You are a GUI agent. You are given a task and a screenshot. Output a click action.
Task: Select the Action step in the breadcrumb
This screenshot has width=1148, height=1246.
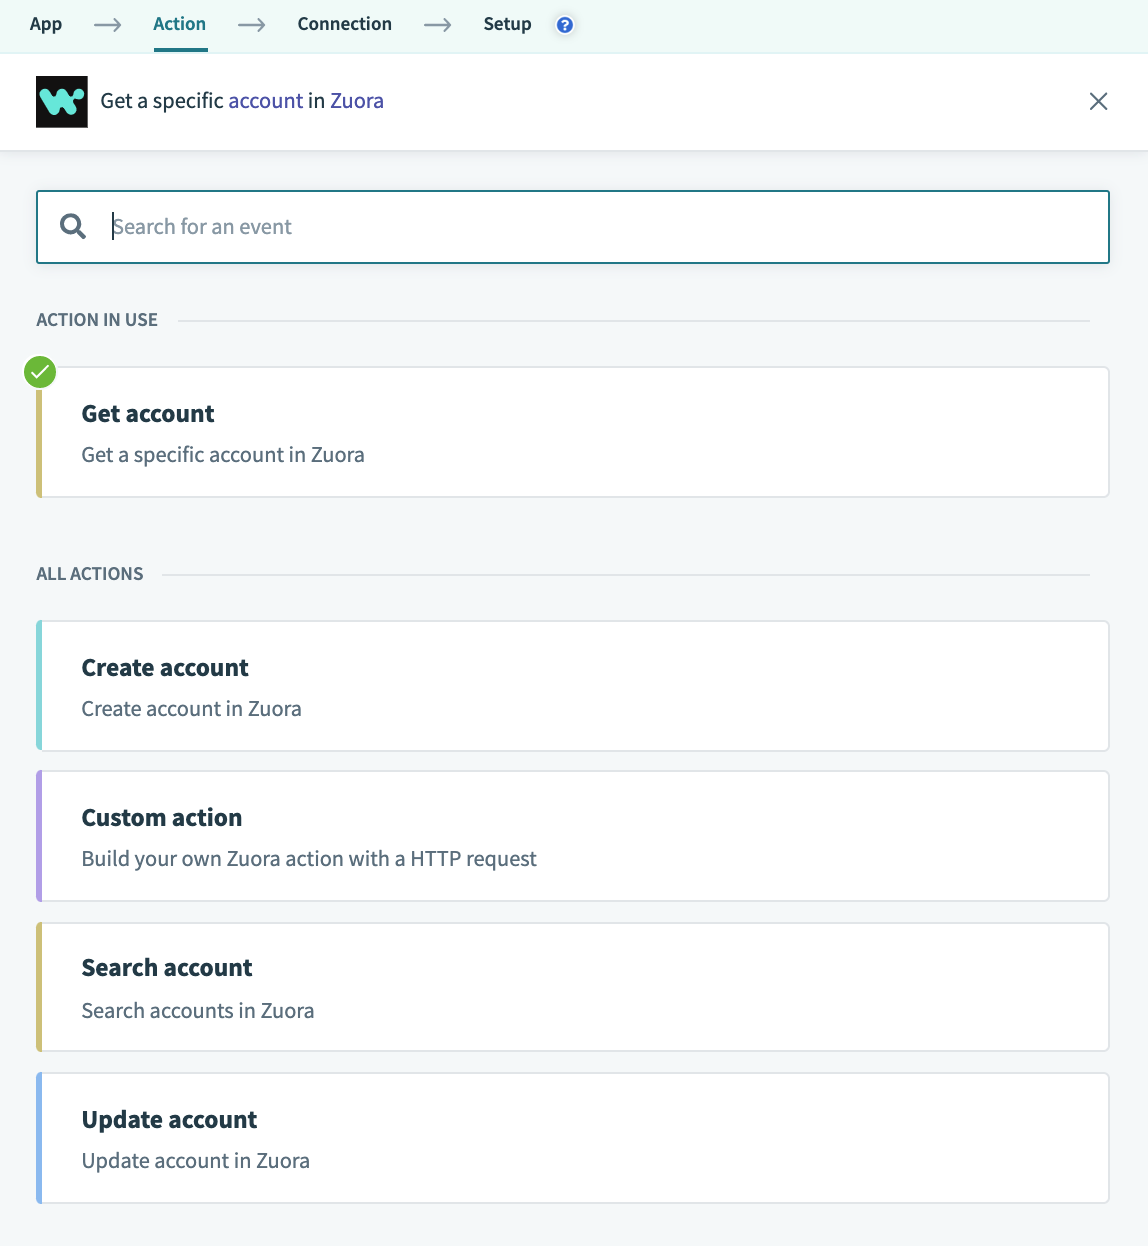coord(179,23)
